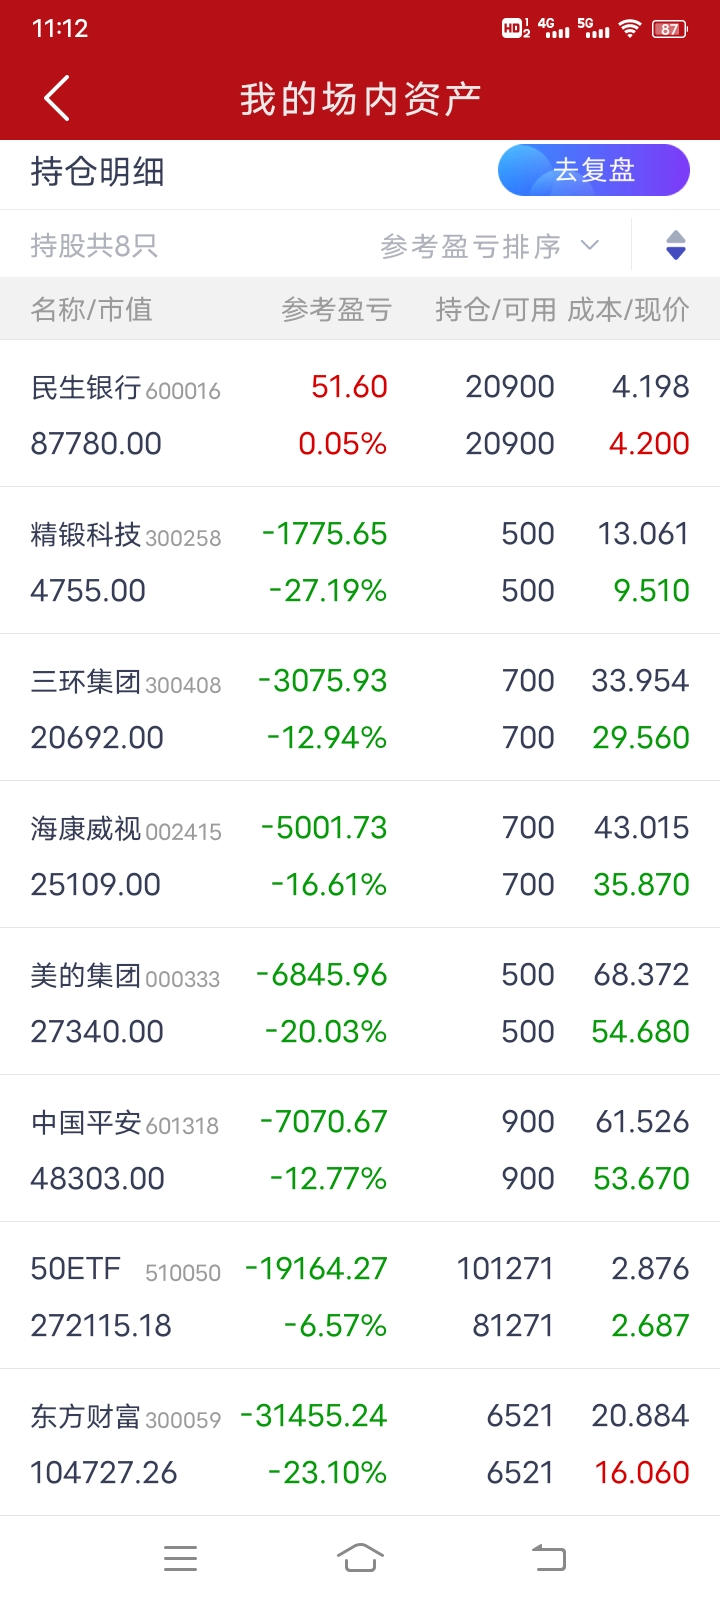The width and height of the screenshot is (720, 1600).
Task: Open the 50ETF holding details
Action: coord(360,1296)
